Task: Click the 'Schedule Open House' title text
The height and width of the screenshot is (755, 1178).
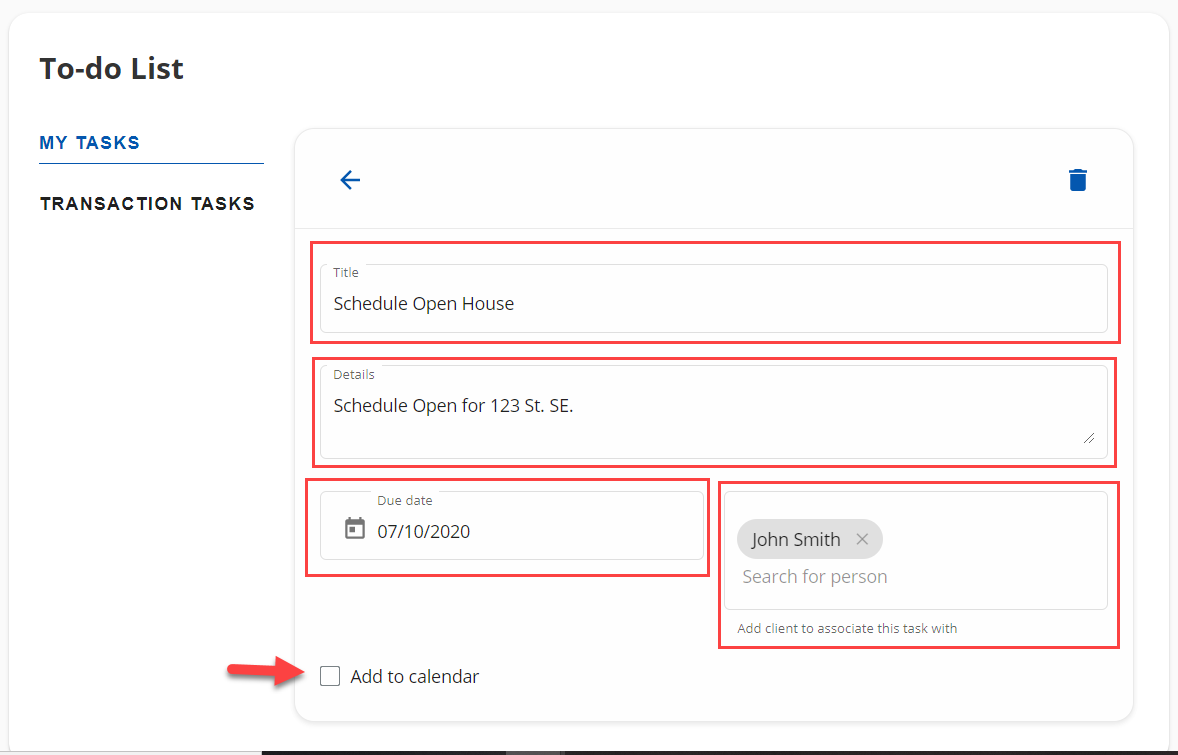Action: 423,304
